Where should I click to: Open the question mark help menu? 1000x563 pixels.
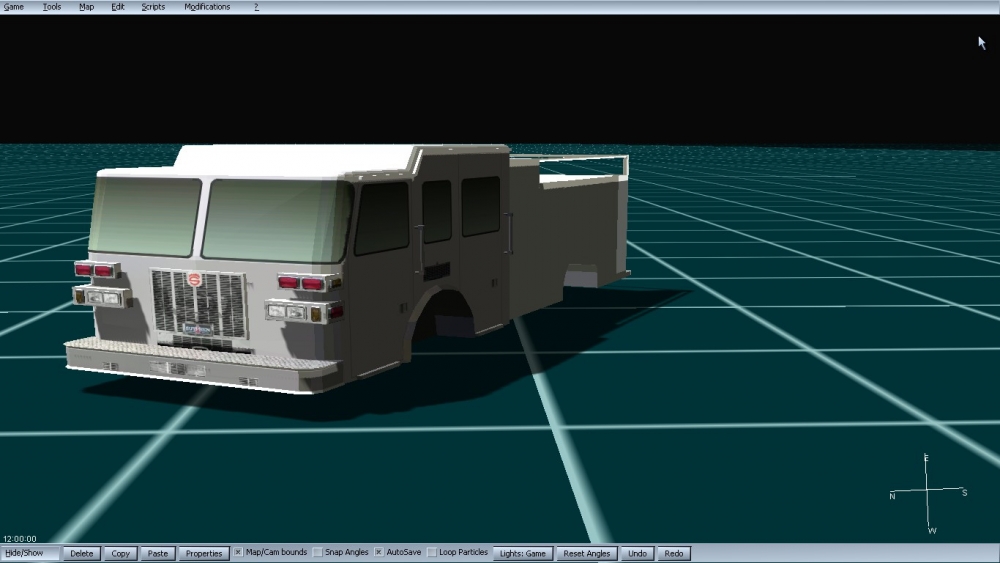256,7
